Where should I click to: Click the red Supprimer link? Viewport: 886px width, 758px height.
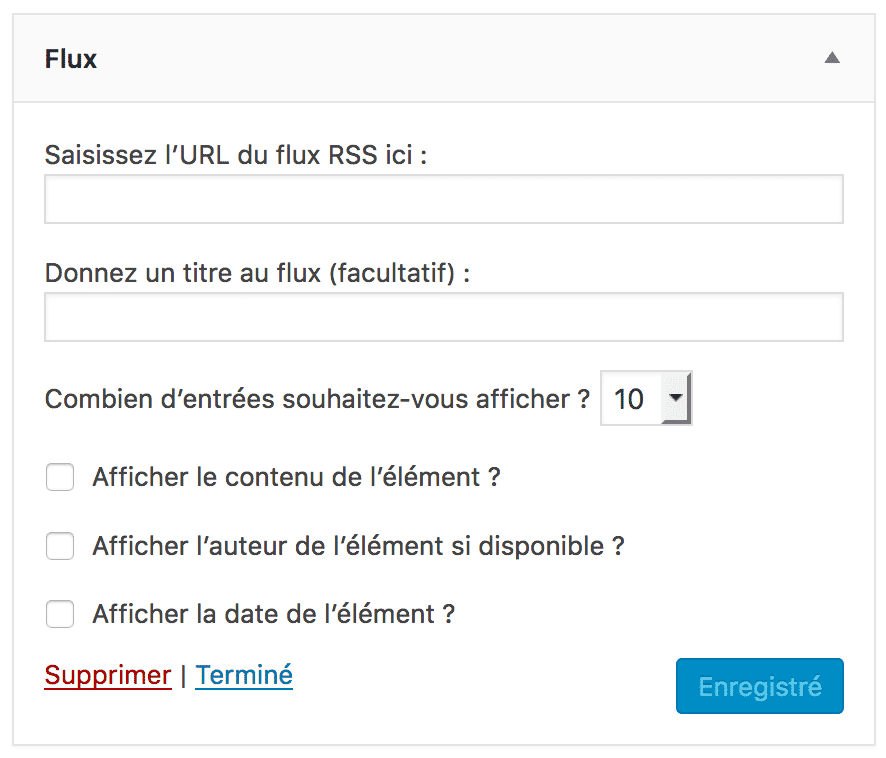point(108,675)
